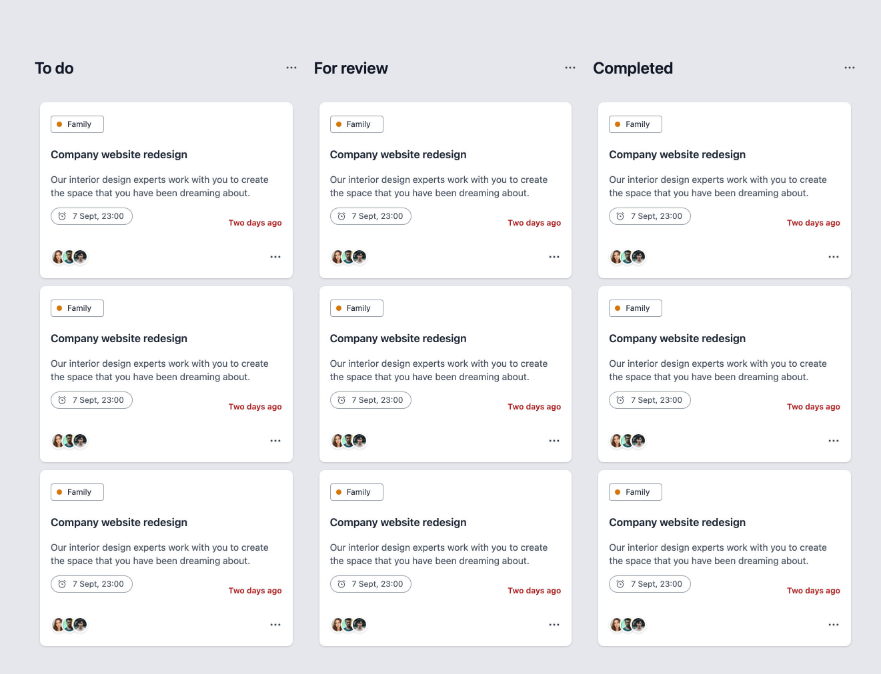Click the orange dot on bottom For review card tag

point(338,492)
